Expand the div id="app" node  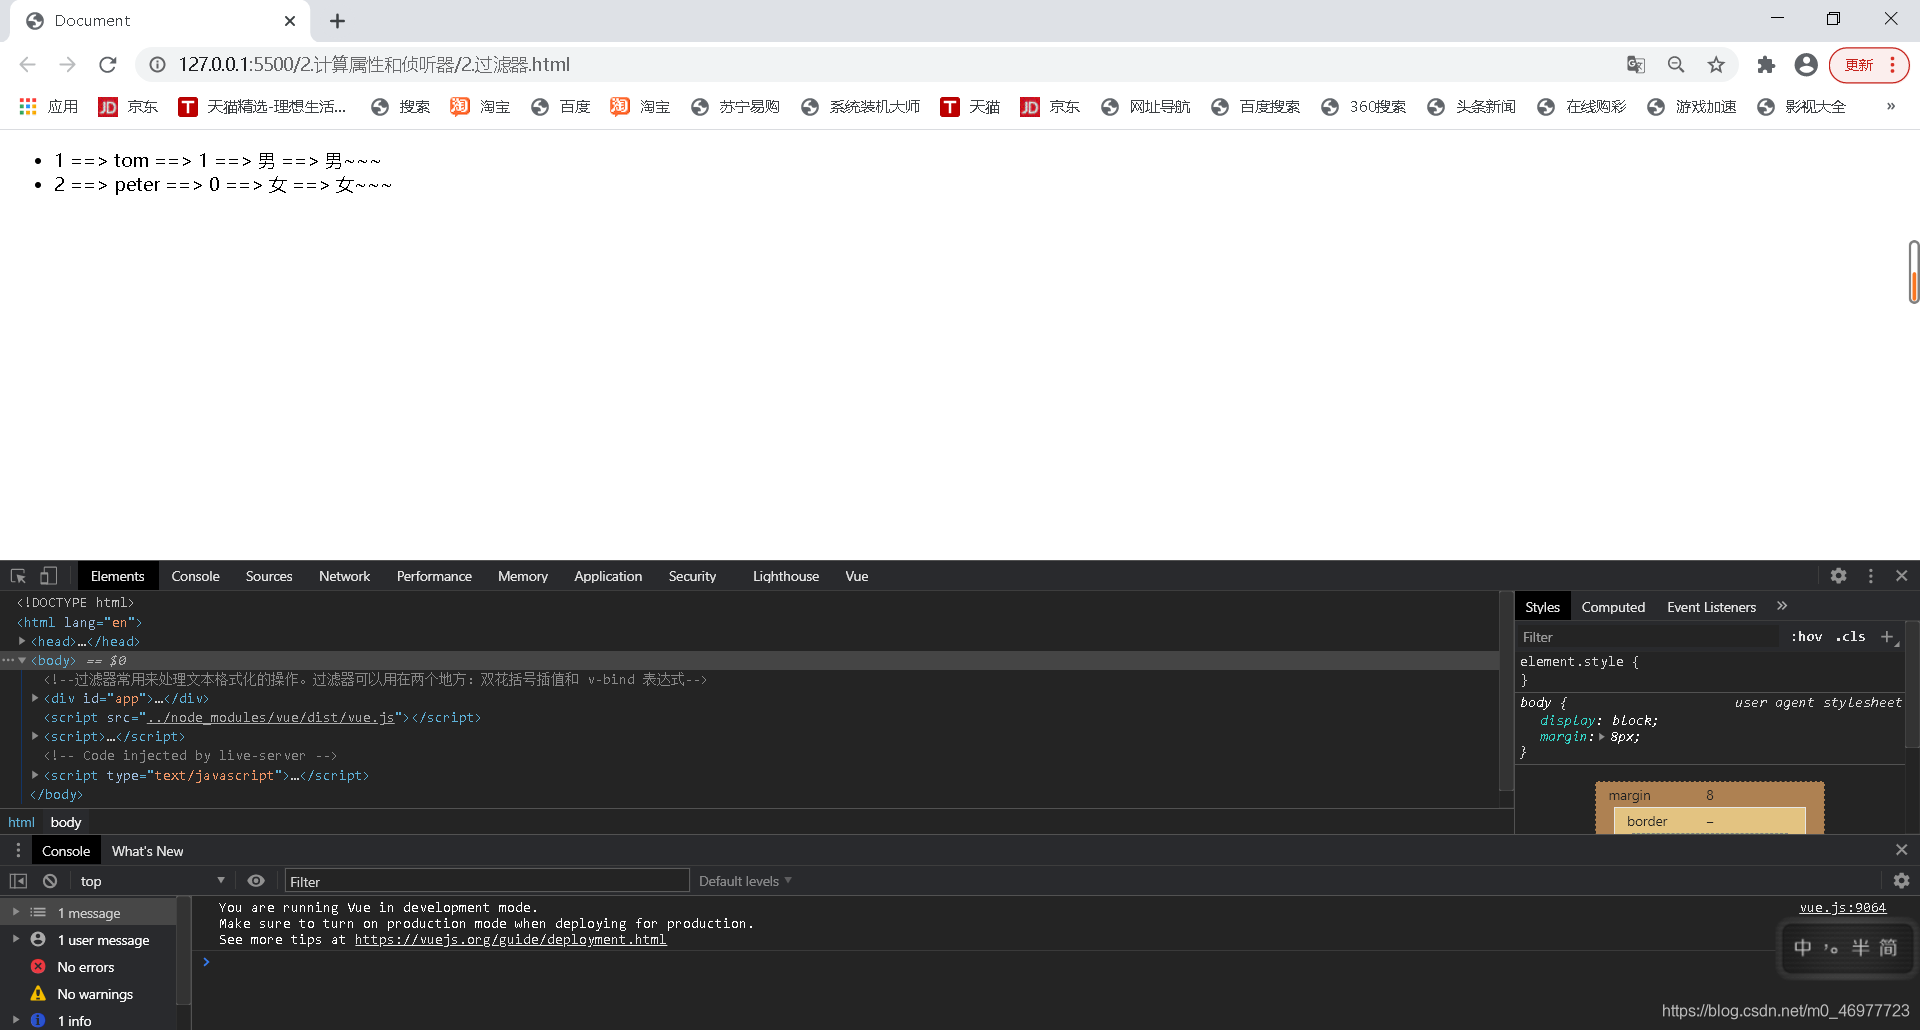[35, 698]
